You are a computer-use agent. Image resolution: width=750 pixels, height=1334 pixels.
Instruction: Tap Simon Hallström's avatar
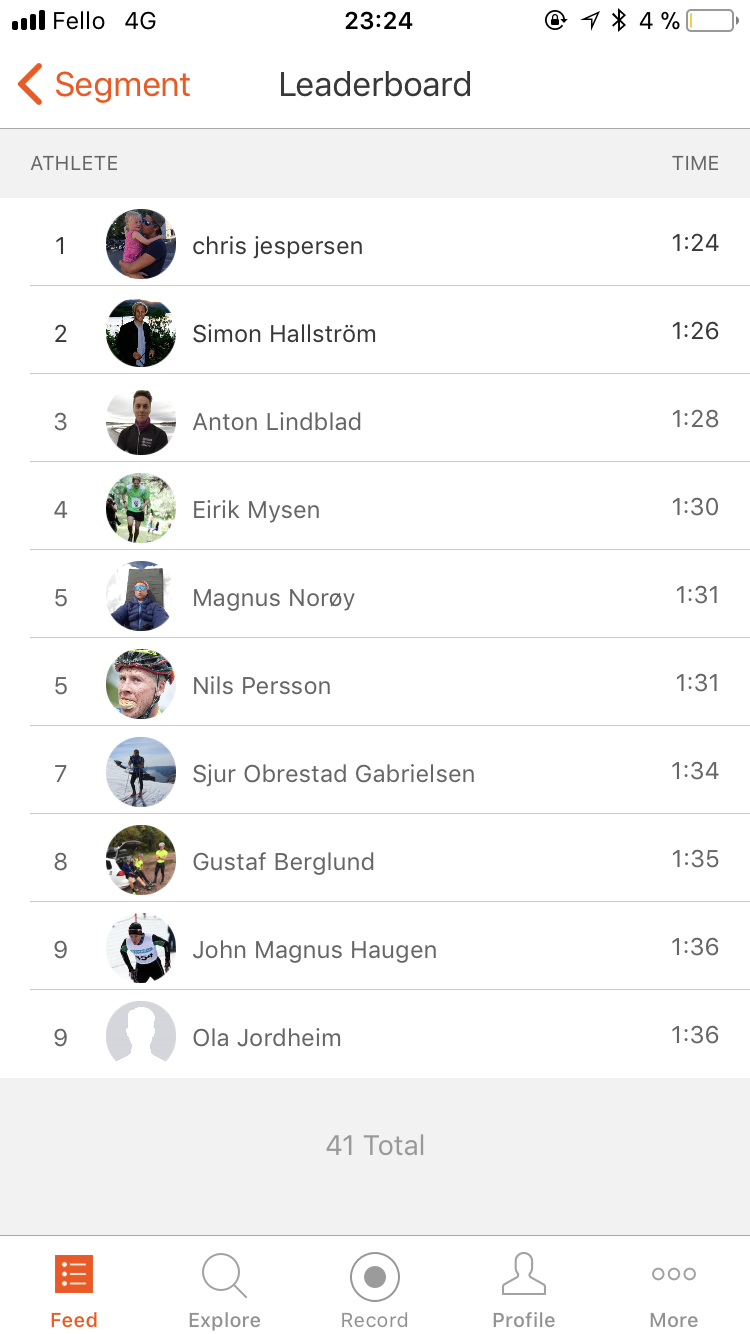tap(141, 332)
